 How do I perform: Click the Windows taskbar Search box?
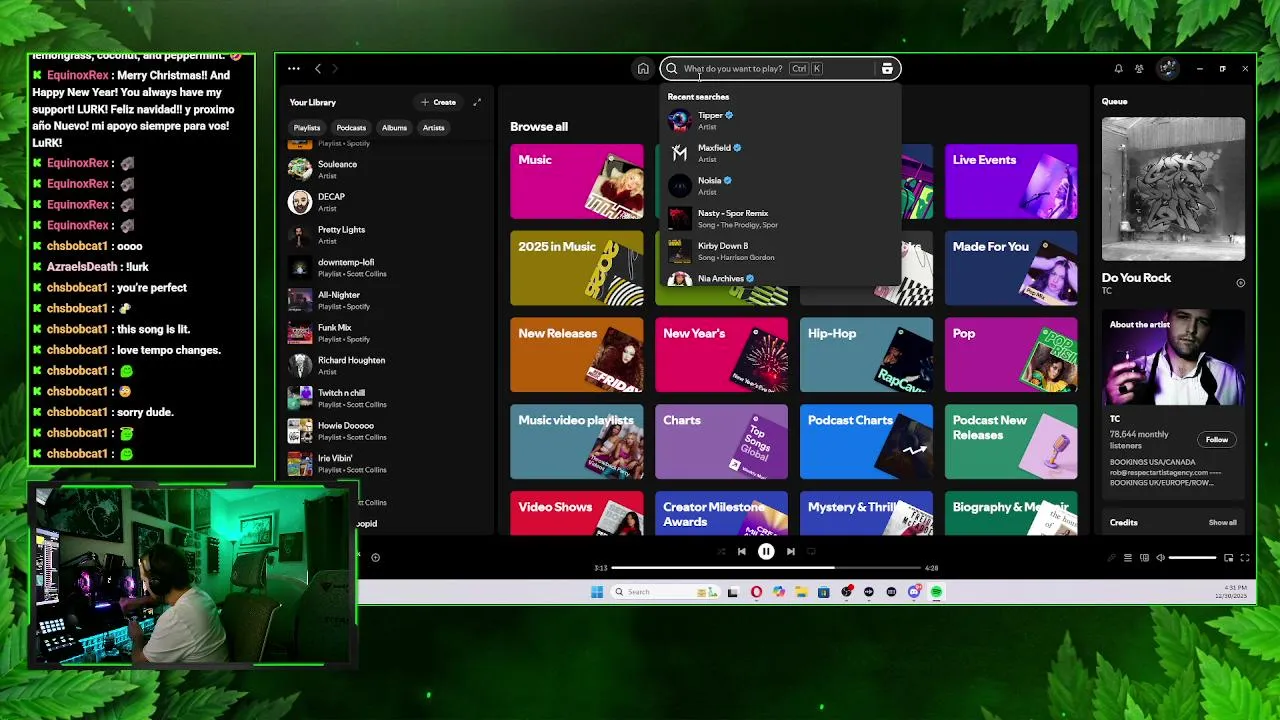pyautogui.click(x=663, y=592)
